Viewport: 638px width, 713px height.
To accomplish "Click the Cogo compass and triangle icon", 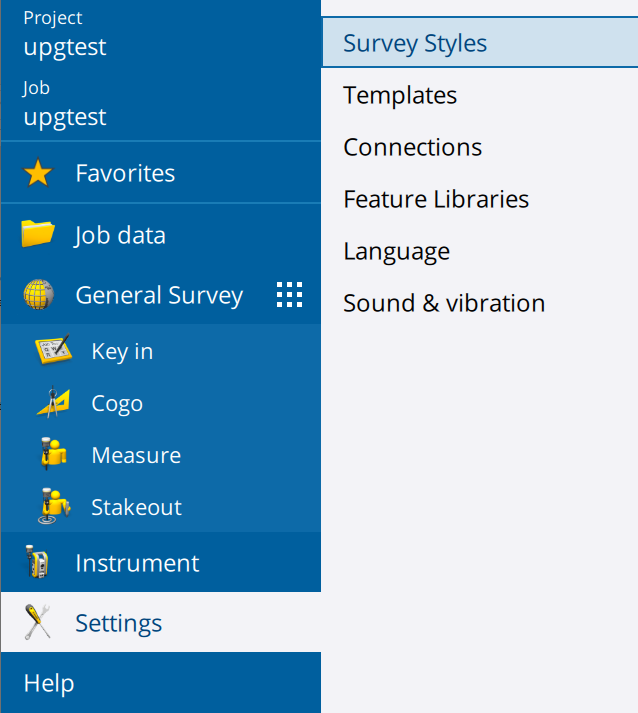I will 54,402.
